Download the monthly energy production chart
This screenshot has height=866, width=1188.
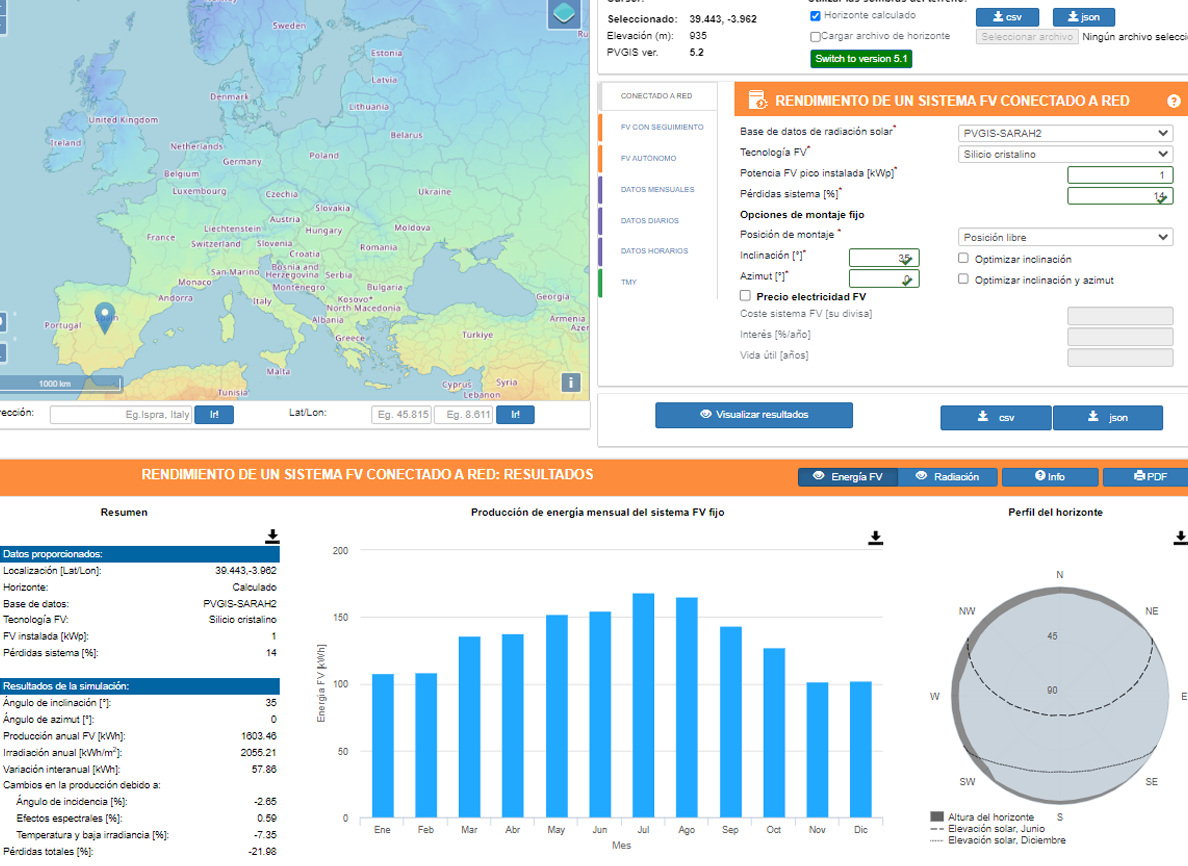click(875, 538)
